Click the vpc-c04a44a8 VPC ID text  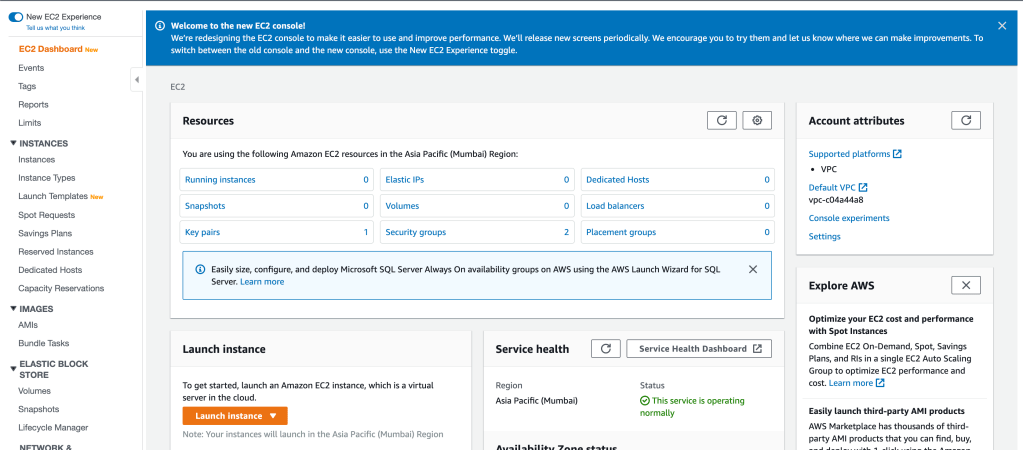pos(836,200)
